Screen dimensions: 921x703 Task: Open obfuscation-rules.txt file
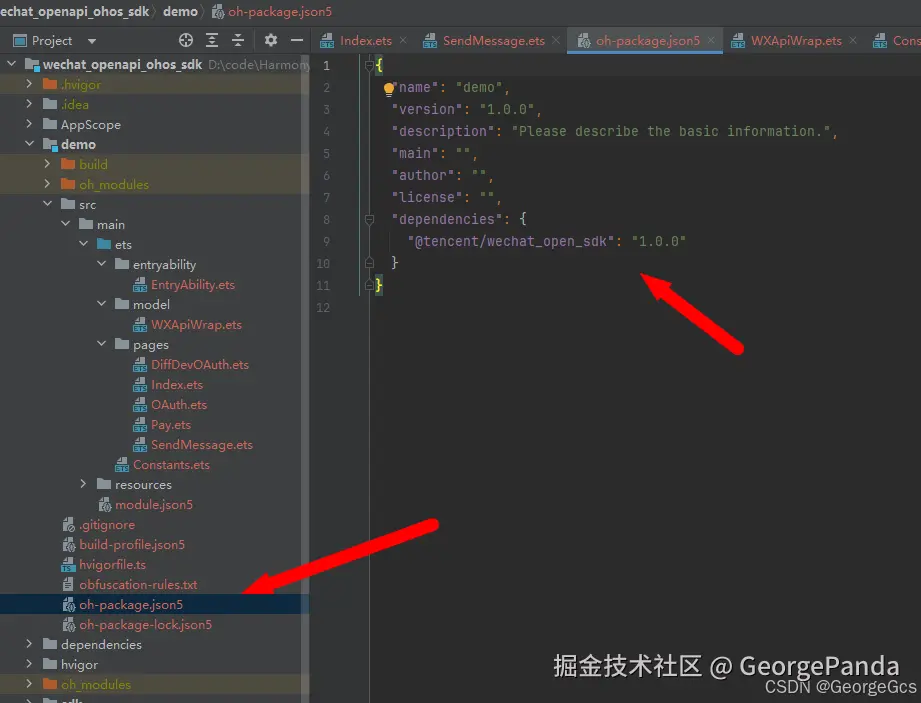(x=138, y=584)
